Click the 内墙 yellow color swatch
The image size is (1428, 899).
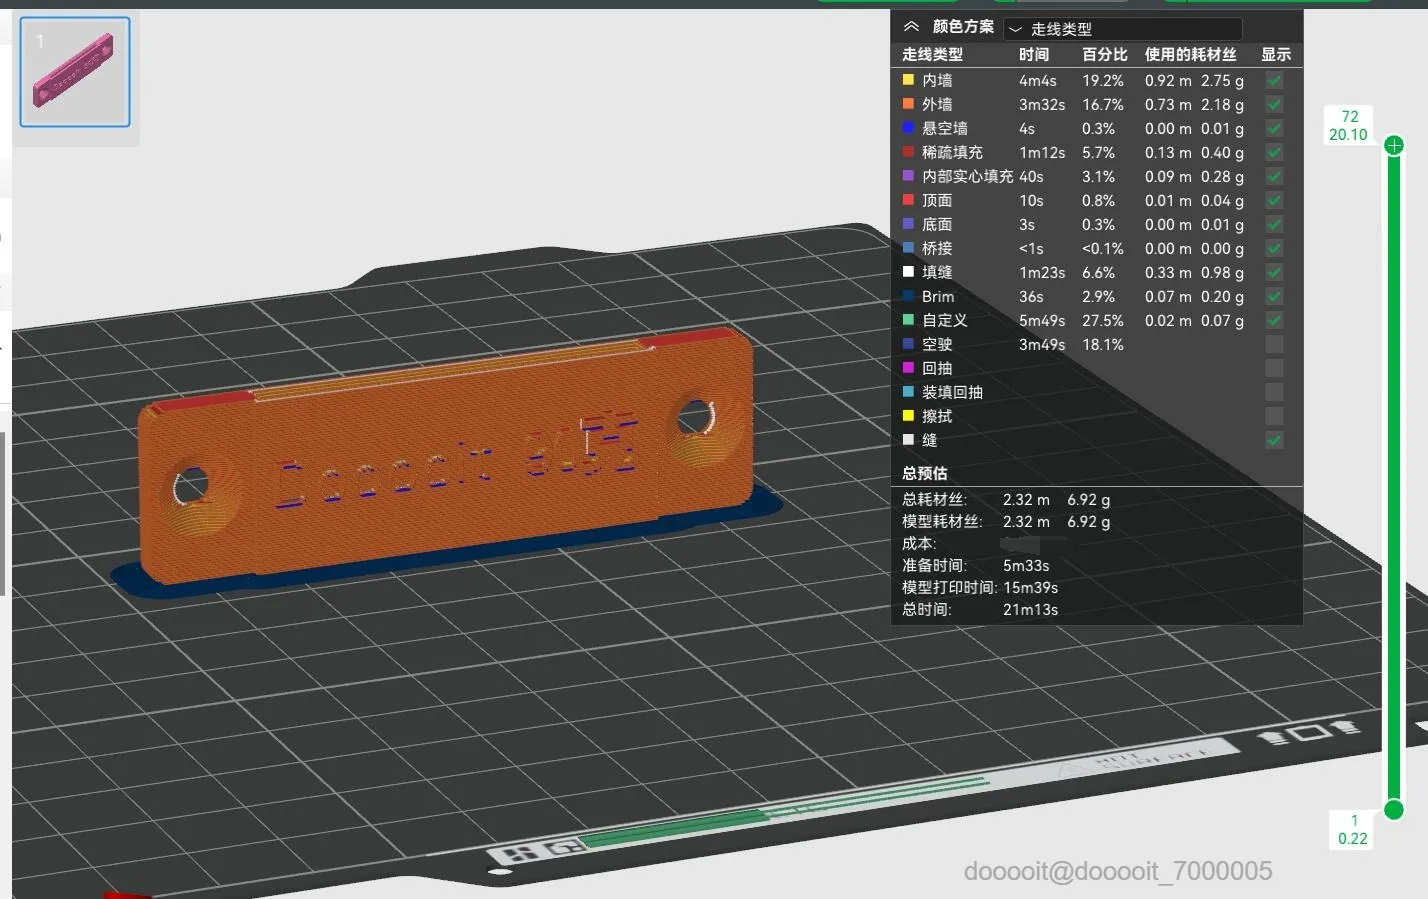908,80
